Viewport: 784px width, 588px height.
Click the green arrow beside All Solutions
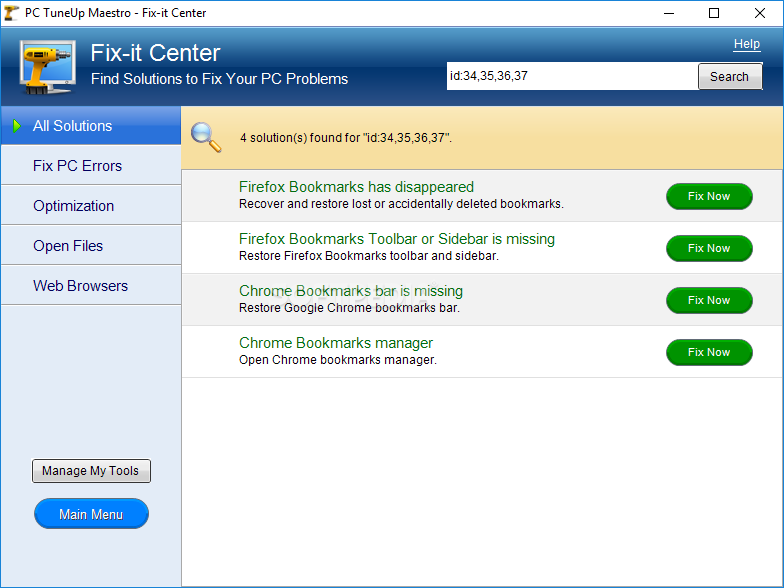tap(17, 126)
